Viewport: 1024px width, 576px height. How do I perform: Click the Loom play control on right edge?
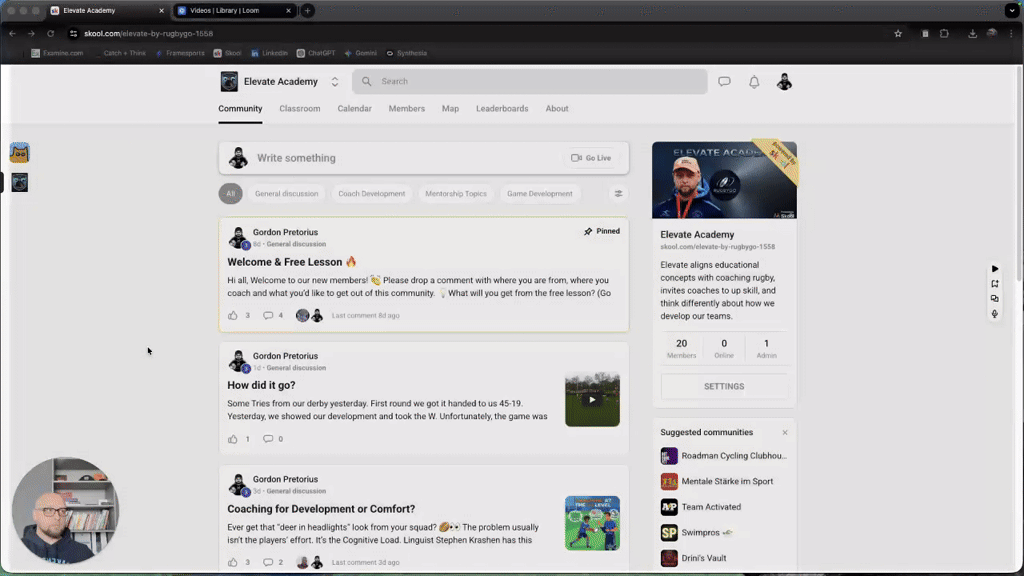(995, 268)
